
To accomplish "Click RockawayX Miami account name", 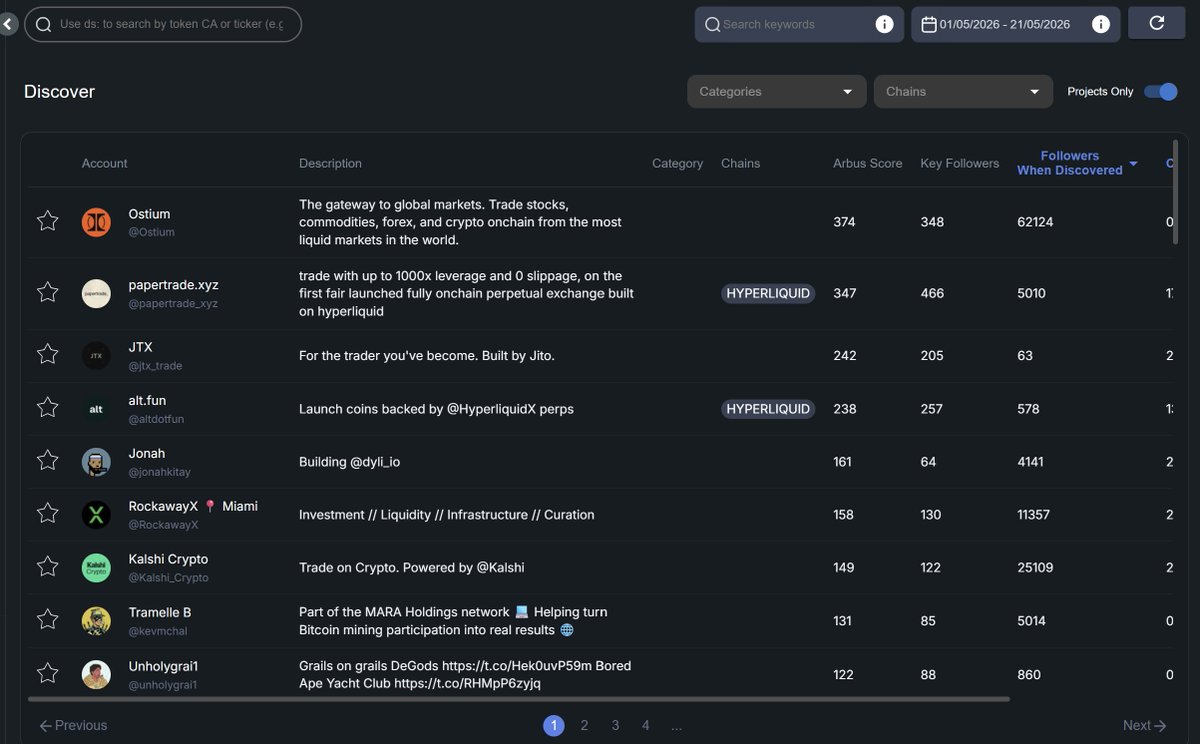I will (193, 506).
